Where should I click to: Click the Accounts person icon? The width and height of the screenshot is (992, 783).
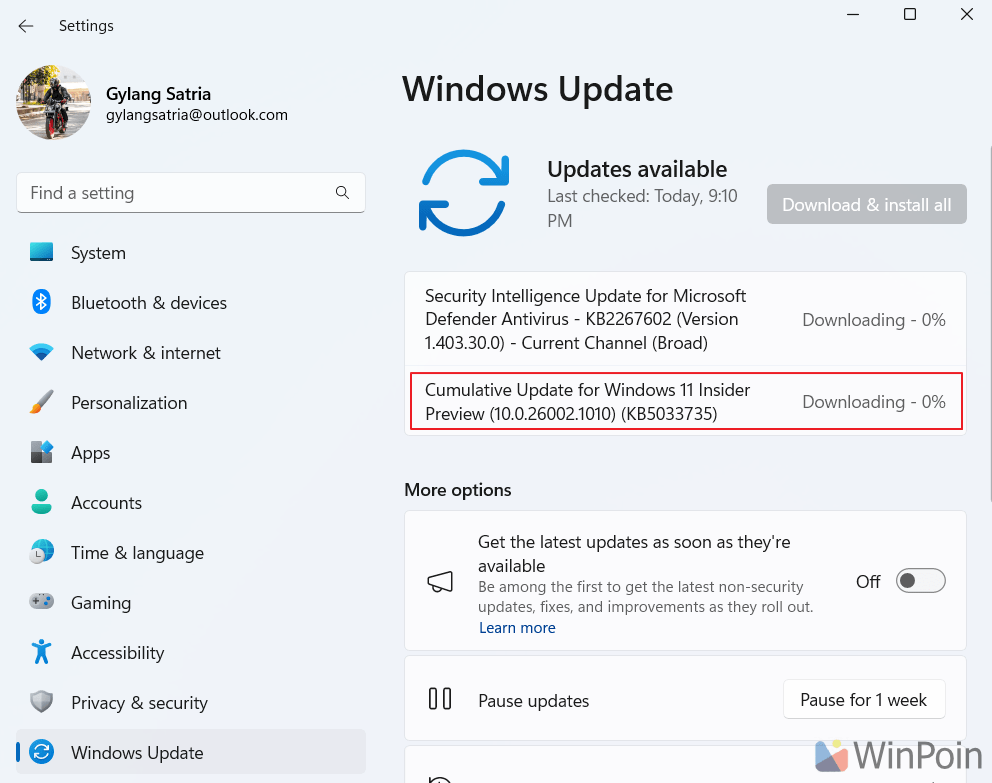tap(41, 503)
